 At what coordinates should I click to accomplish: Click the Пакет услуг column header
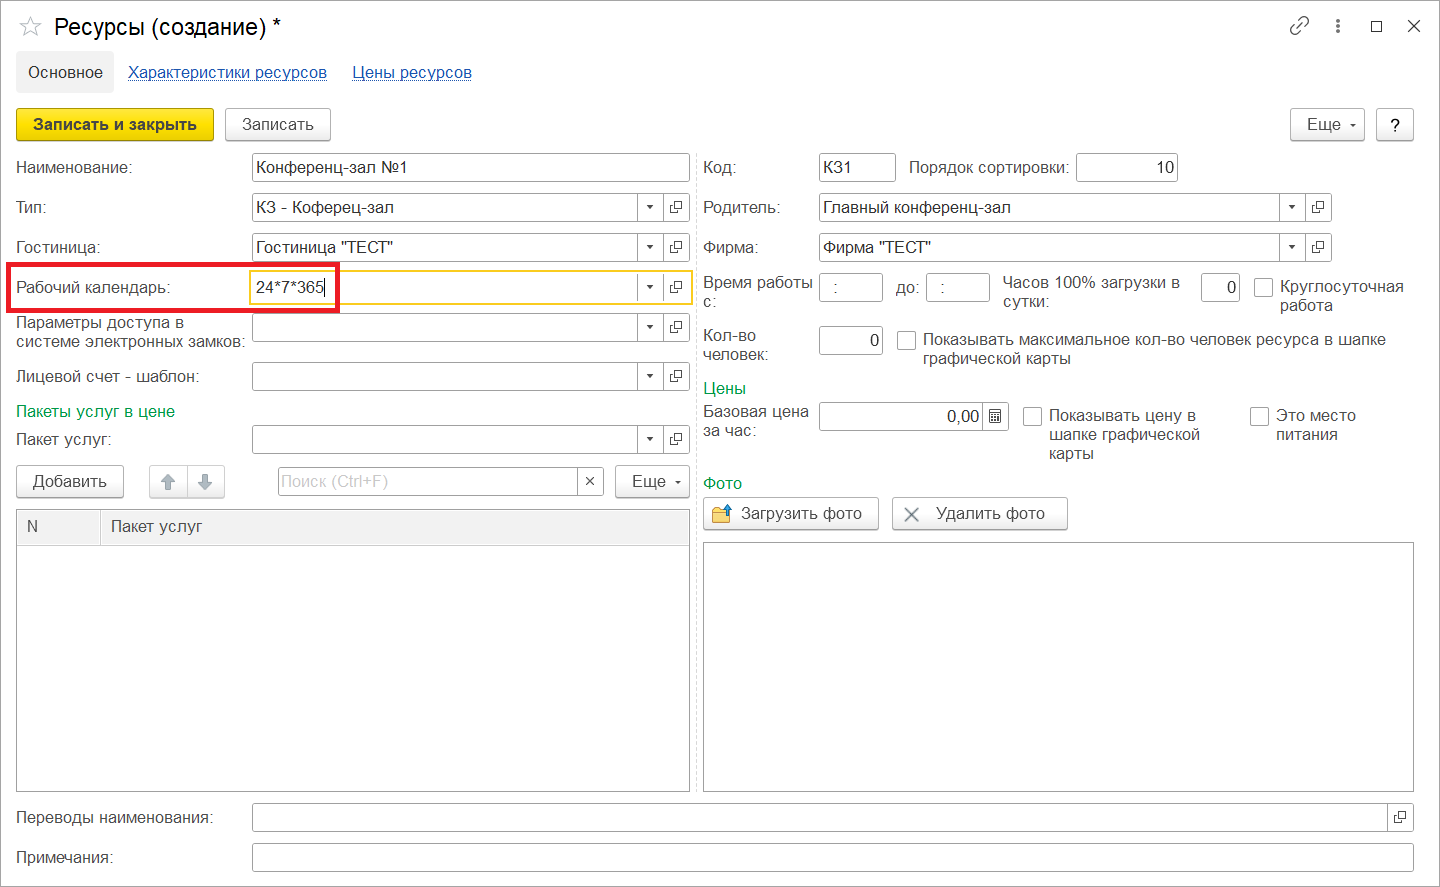[395, 527]
